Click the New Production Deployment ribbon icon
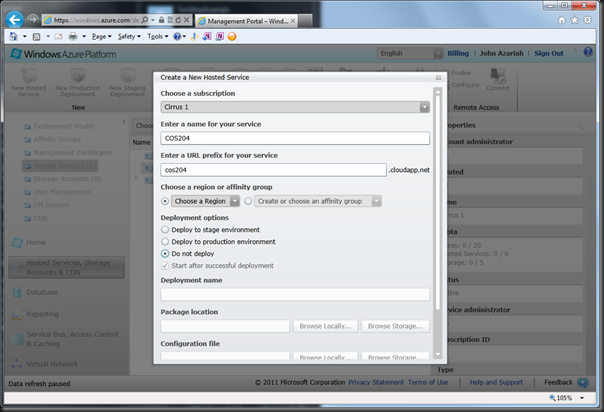604x412 pixels. point(78,75)
